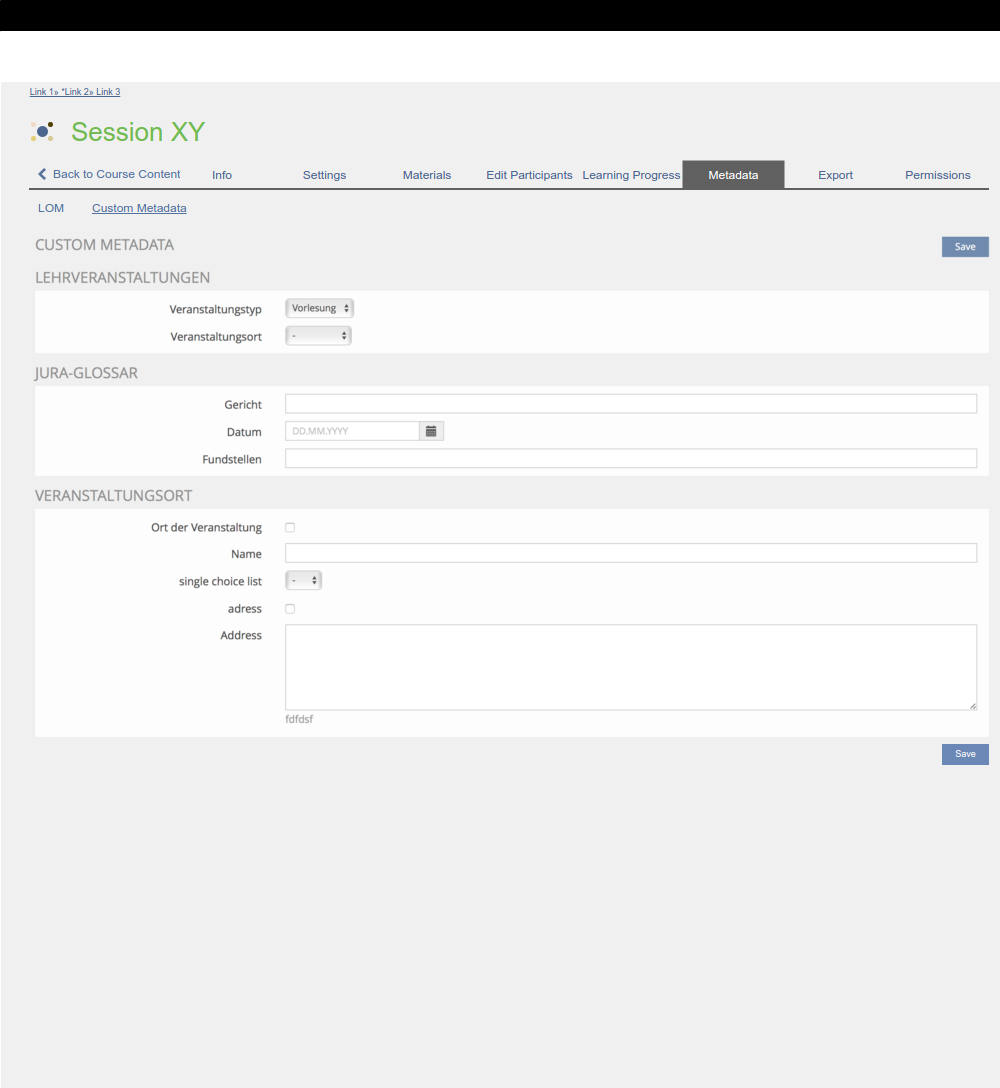Focus the Address textarea
The image size is (1000, 1088).
point(630,667)
